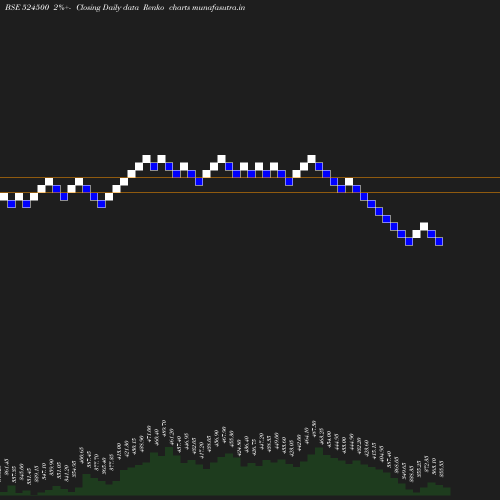
Task: Click the 454.00 price label
Action: tap(329, 439)
